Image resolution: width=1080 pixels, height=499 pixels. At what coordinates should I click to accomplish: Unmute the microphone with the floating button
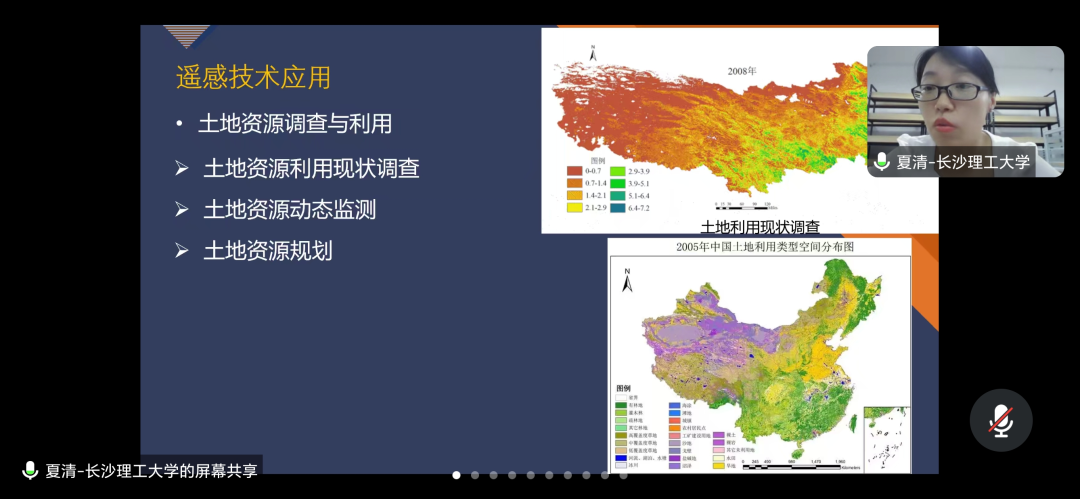[x=1001, y=420]
